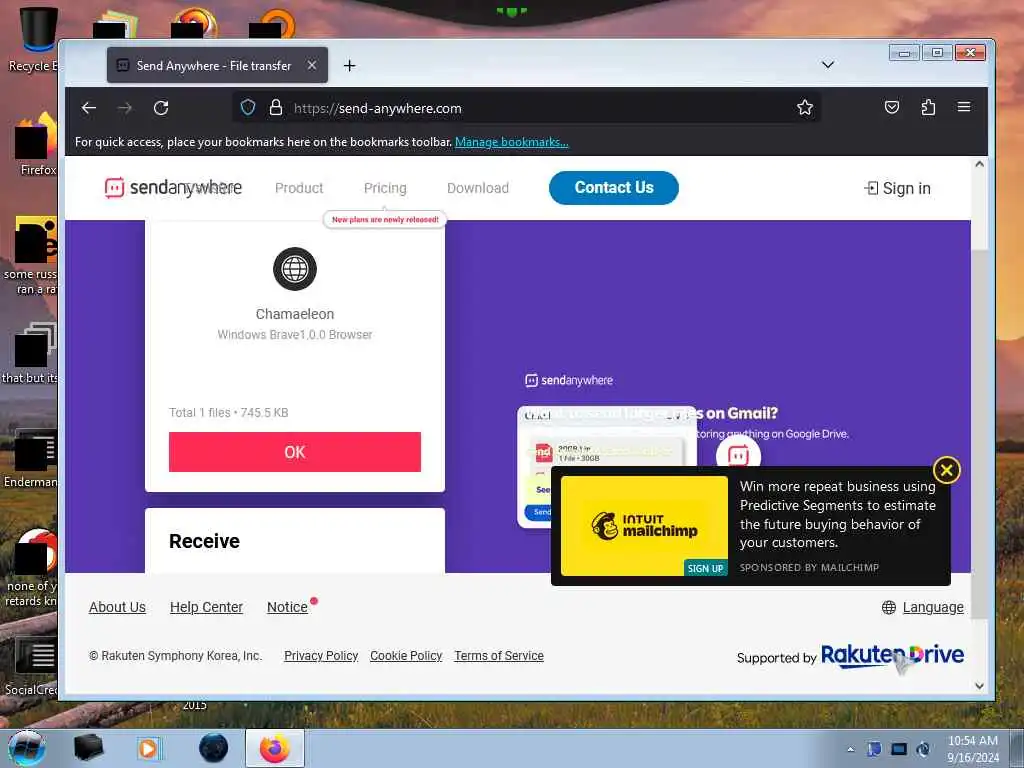
Task: Open the Manage bookmarks link
Action: click(511, 142)
